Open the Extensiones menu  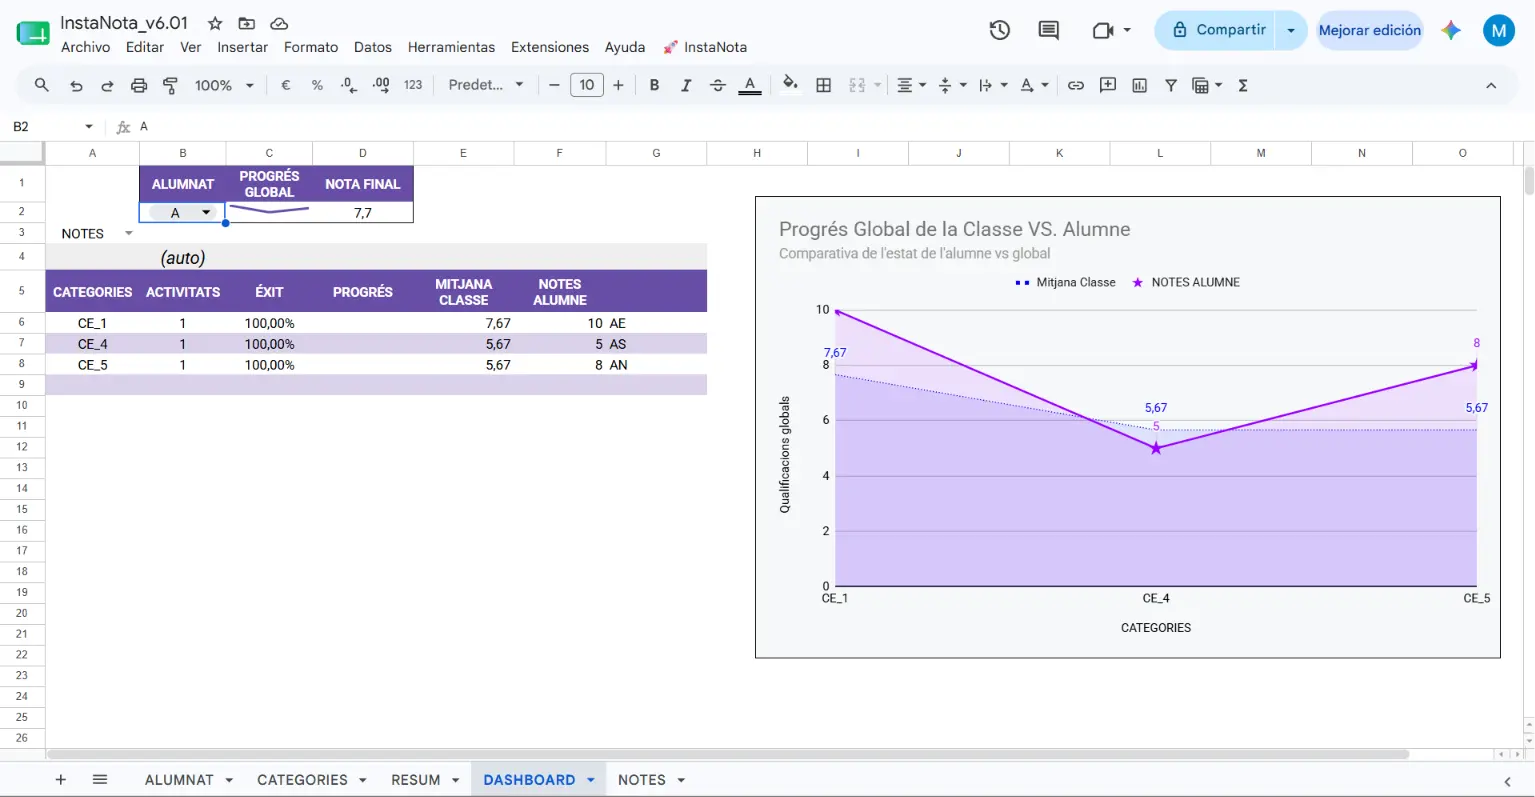550,47
